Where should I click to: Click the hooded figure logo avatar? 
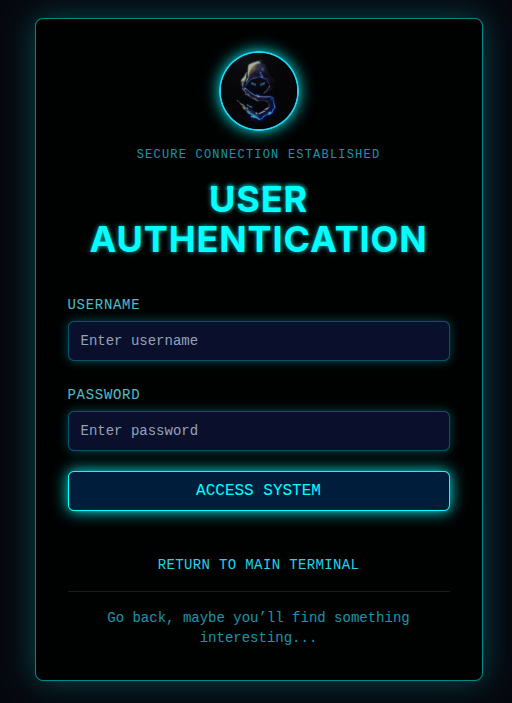259,91
